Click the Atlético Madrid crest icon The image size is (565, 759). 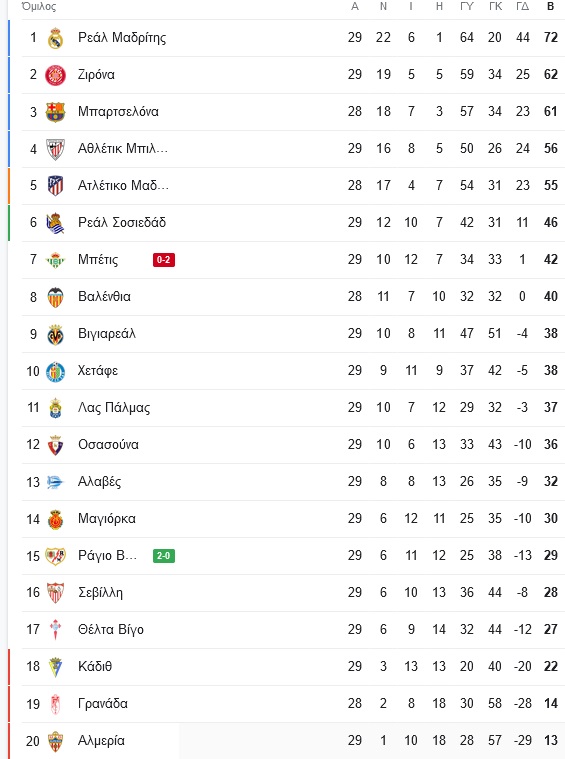tap(55, 186)
